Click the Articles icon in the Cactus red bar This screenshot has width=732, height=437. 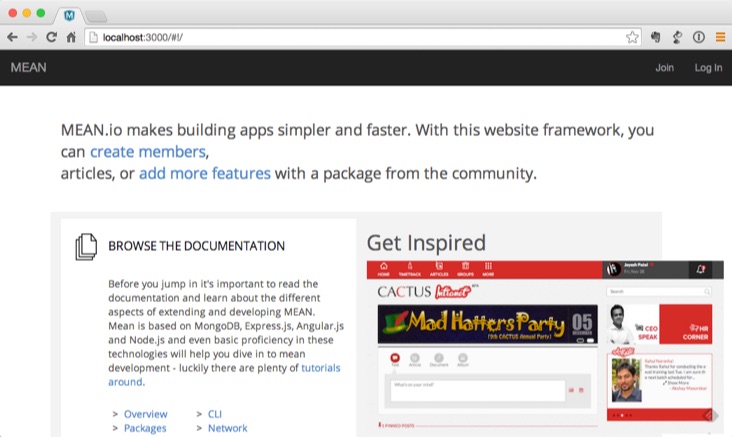pyautogui.click(x=439, y=269)
